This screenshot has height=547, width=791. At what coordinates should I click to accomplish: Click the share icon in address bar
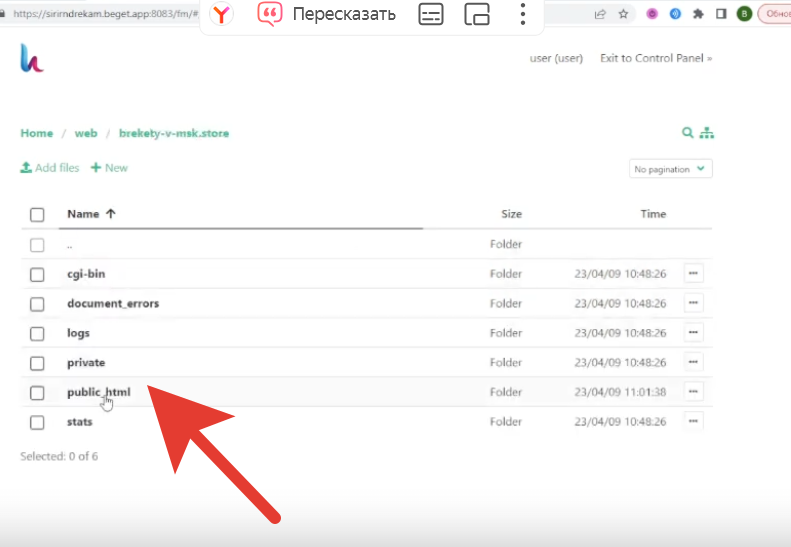600,14
